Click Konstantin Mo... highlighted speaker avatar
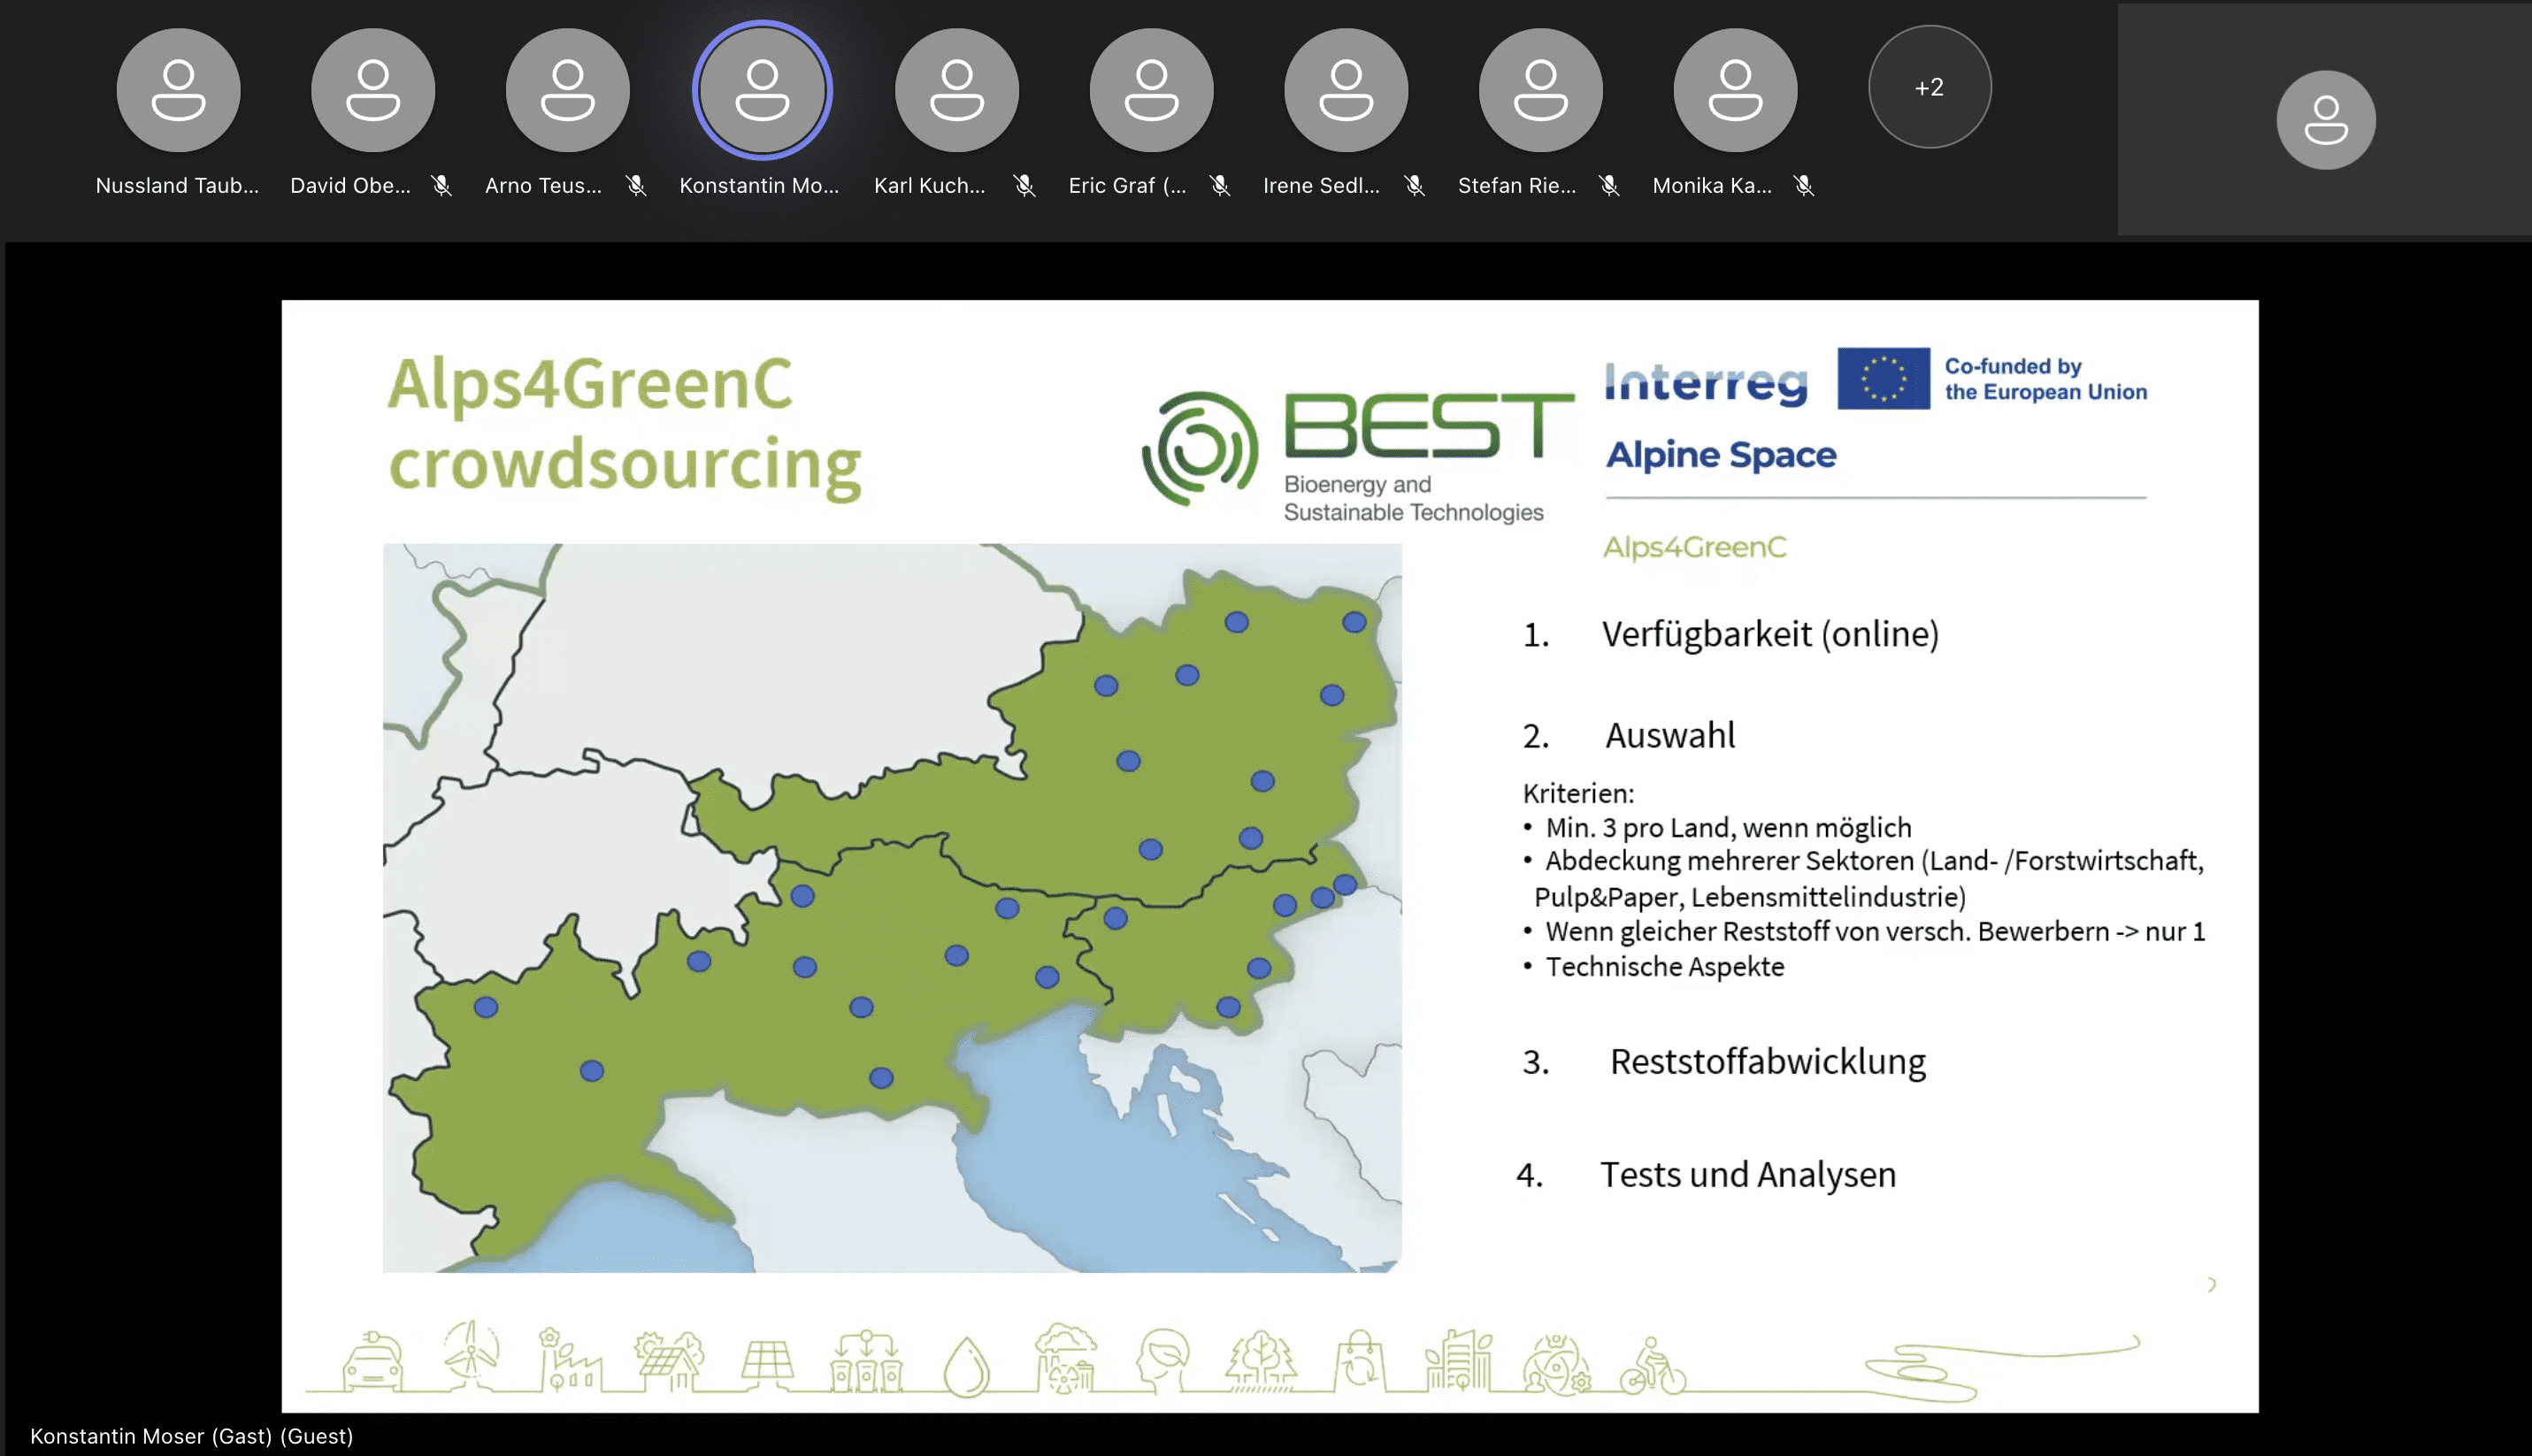Screen dimensions: 2532x1456 point(762,90)
